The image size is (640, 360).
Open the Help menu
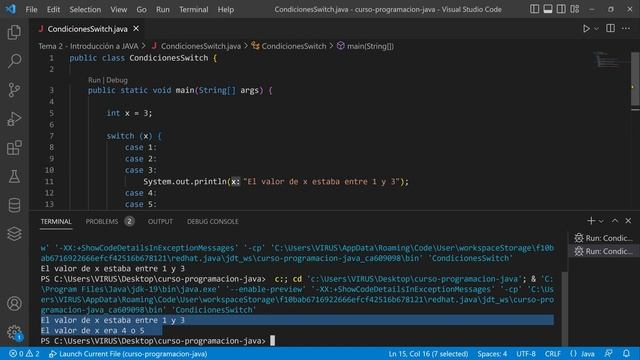226,9
